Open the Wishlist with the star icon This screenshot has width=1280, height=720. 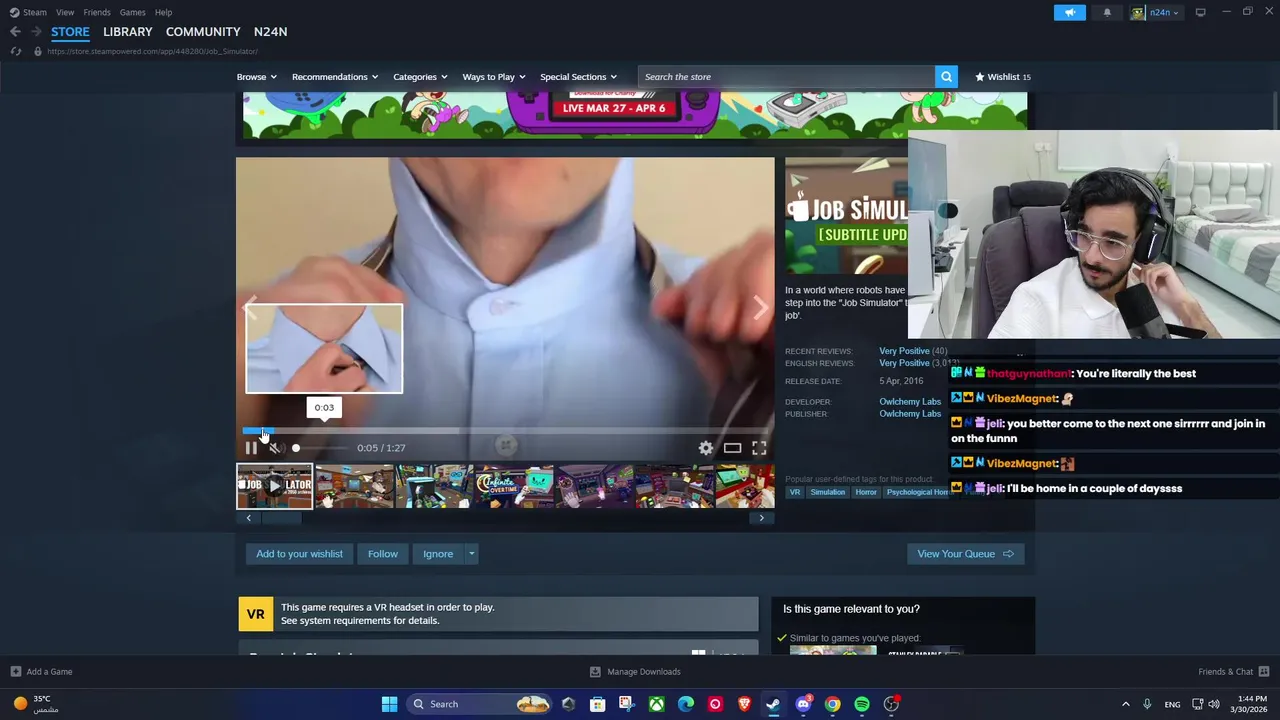[x=1003, y=77]
